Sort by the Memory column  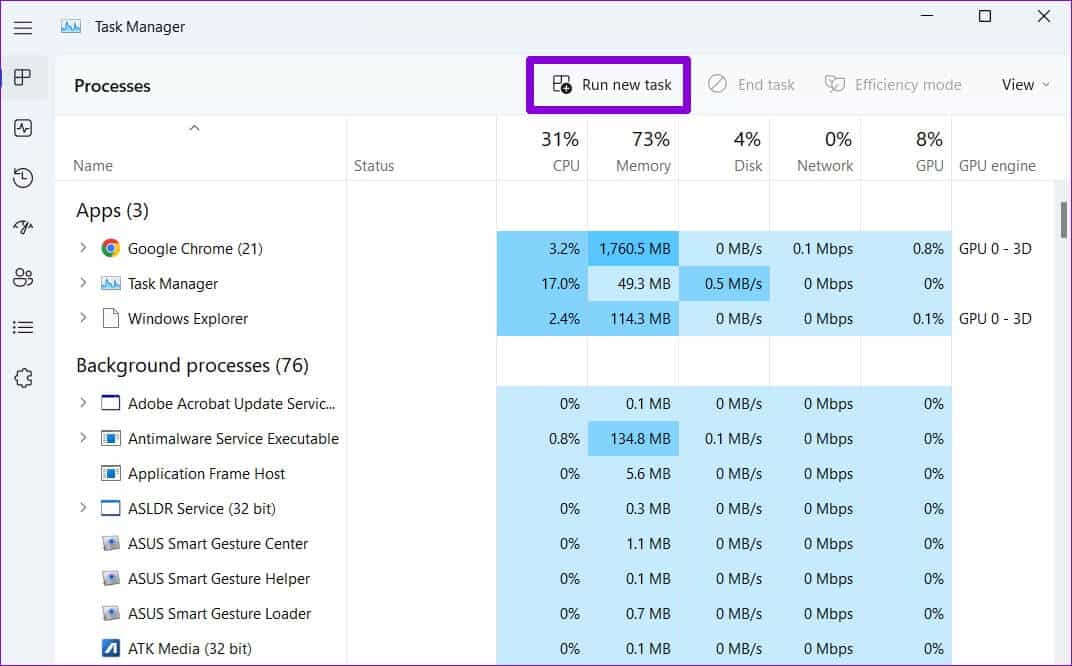(633, 150)
